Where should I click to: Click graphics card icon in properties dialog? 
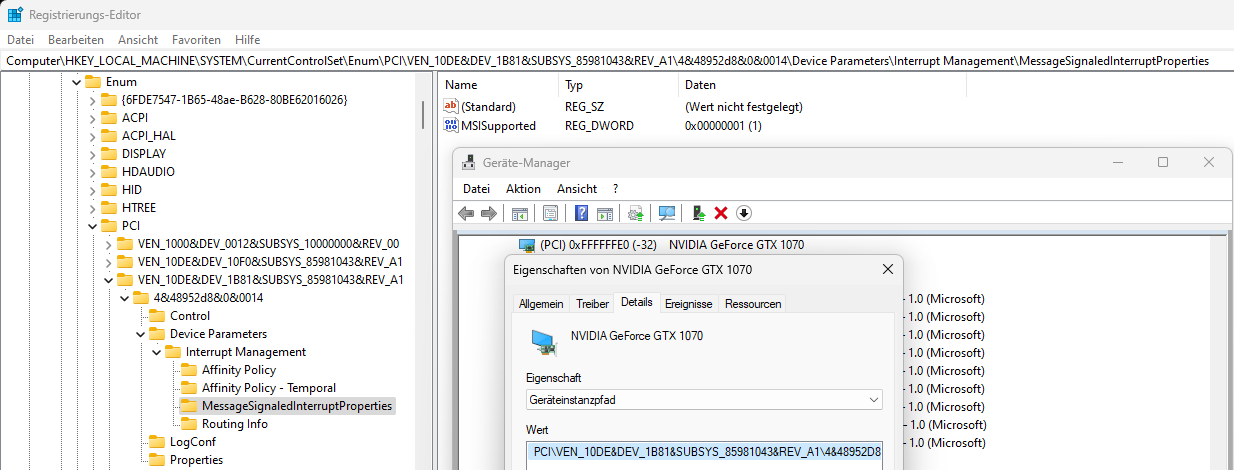(544, 342)
